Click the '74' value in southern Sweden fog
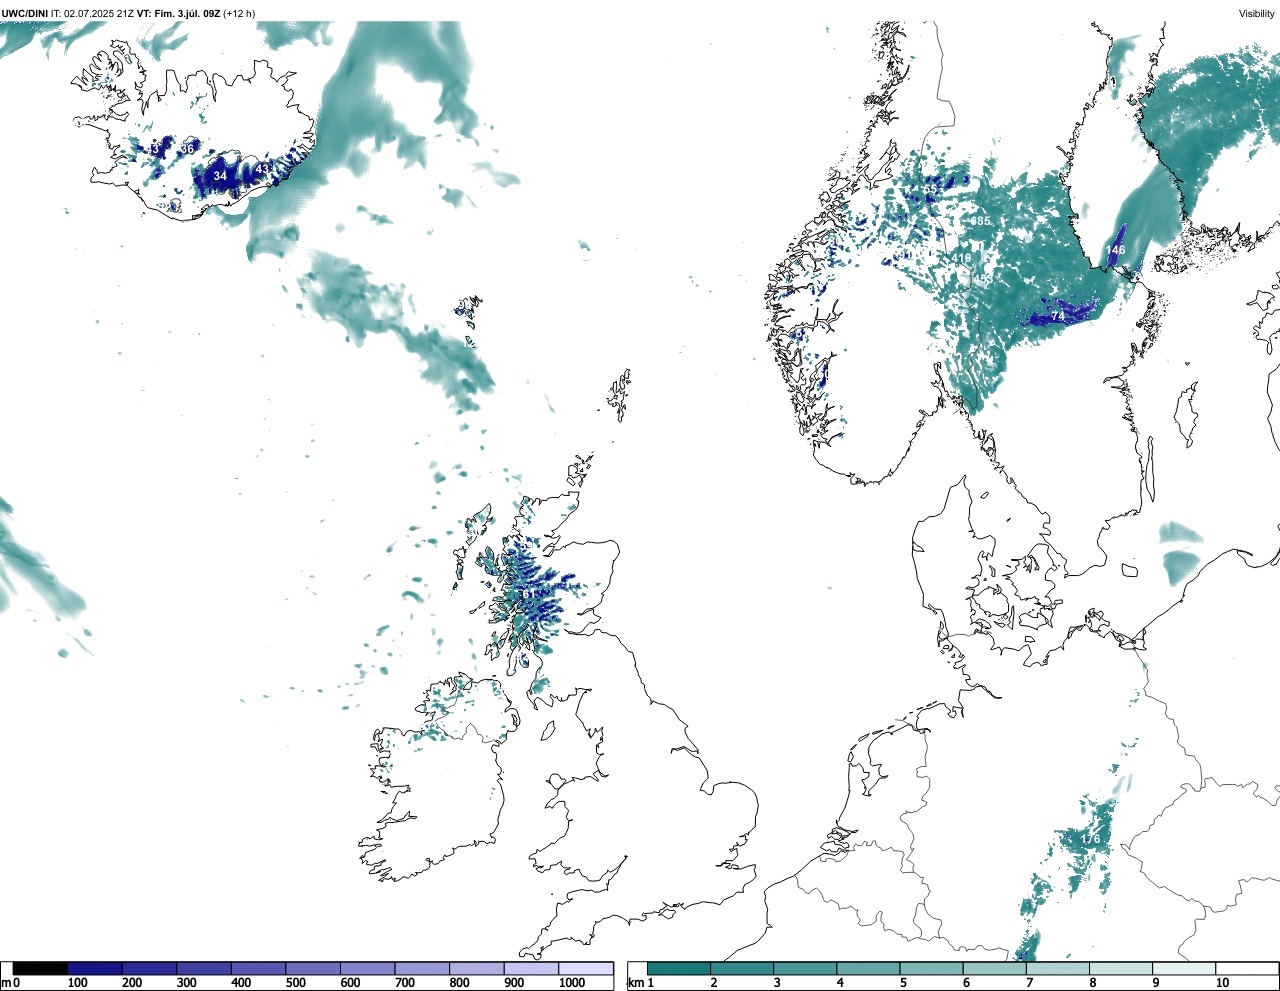Screen dimensions: 1280x991 coord(1058,316)
